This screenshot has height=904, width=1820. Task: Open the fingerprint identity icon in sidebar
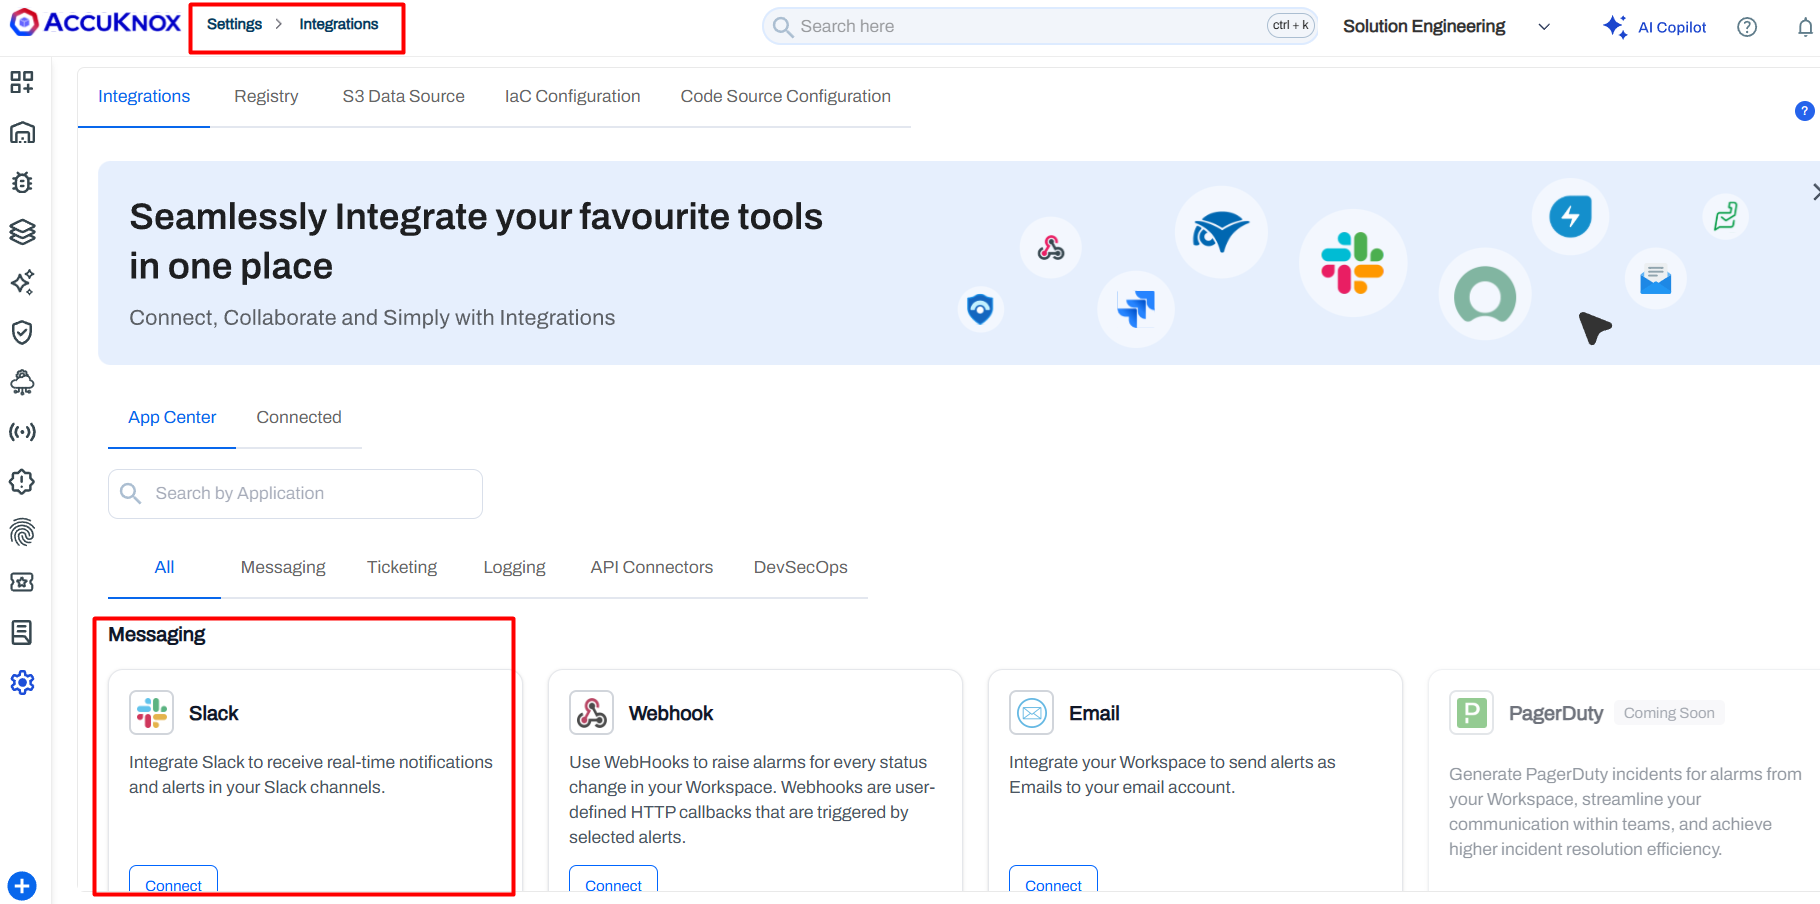coord(22,532)
